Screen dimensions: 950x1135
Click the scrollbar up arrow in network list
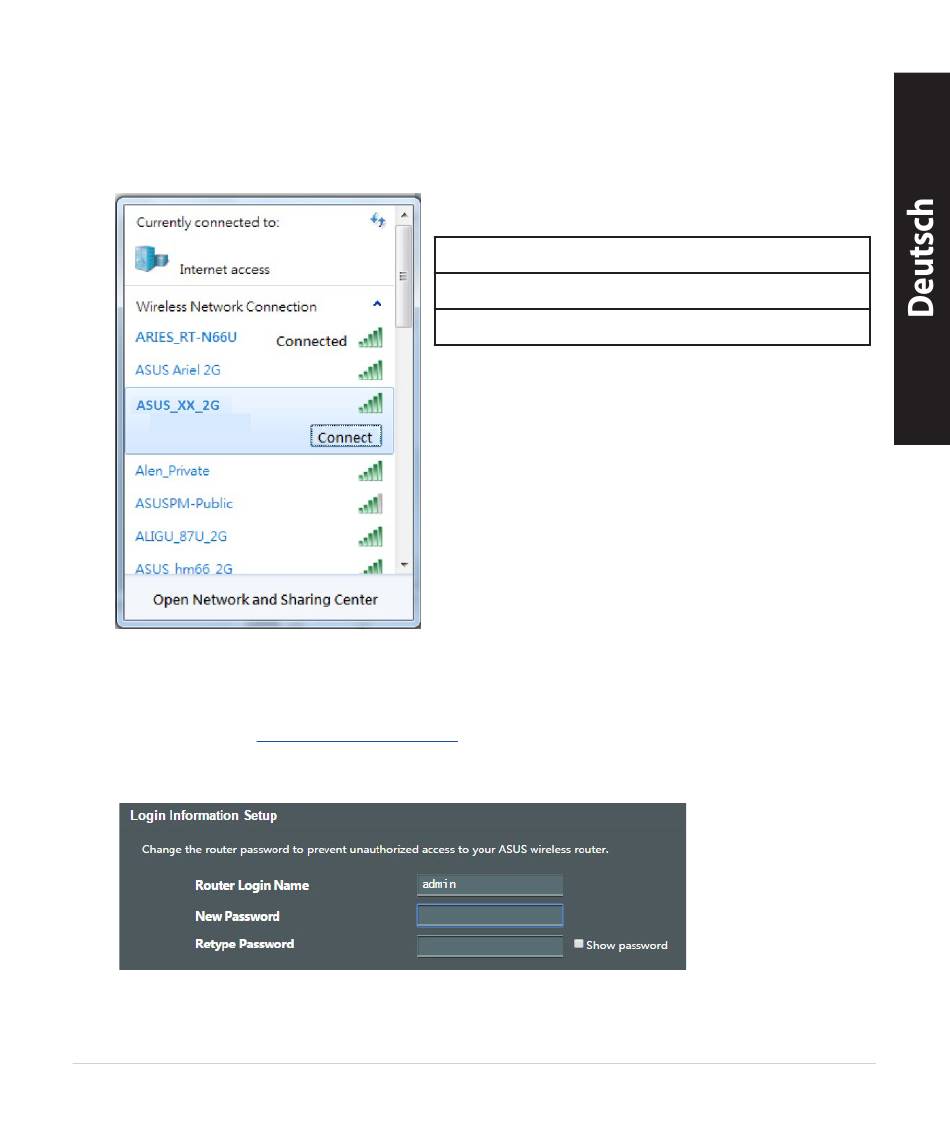click(404, 215)
